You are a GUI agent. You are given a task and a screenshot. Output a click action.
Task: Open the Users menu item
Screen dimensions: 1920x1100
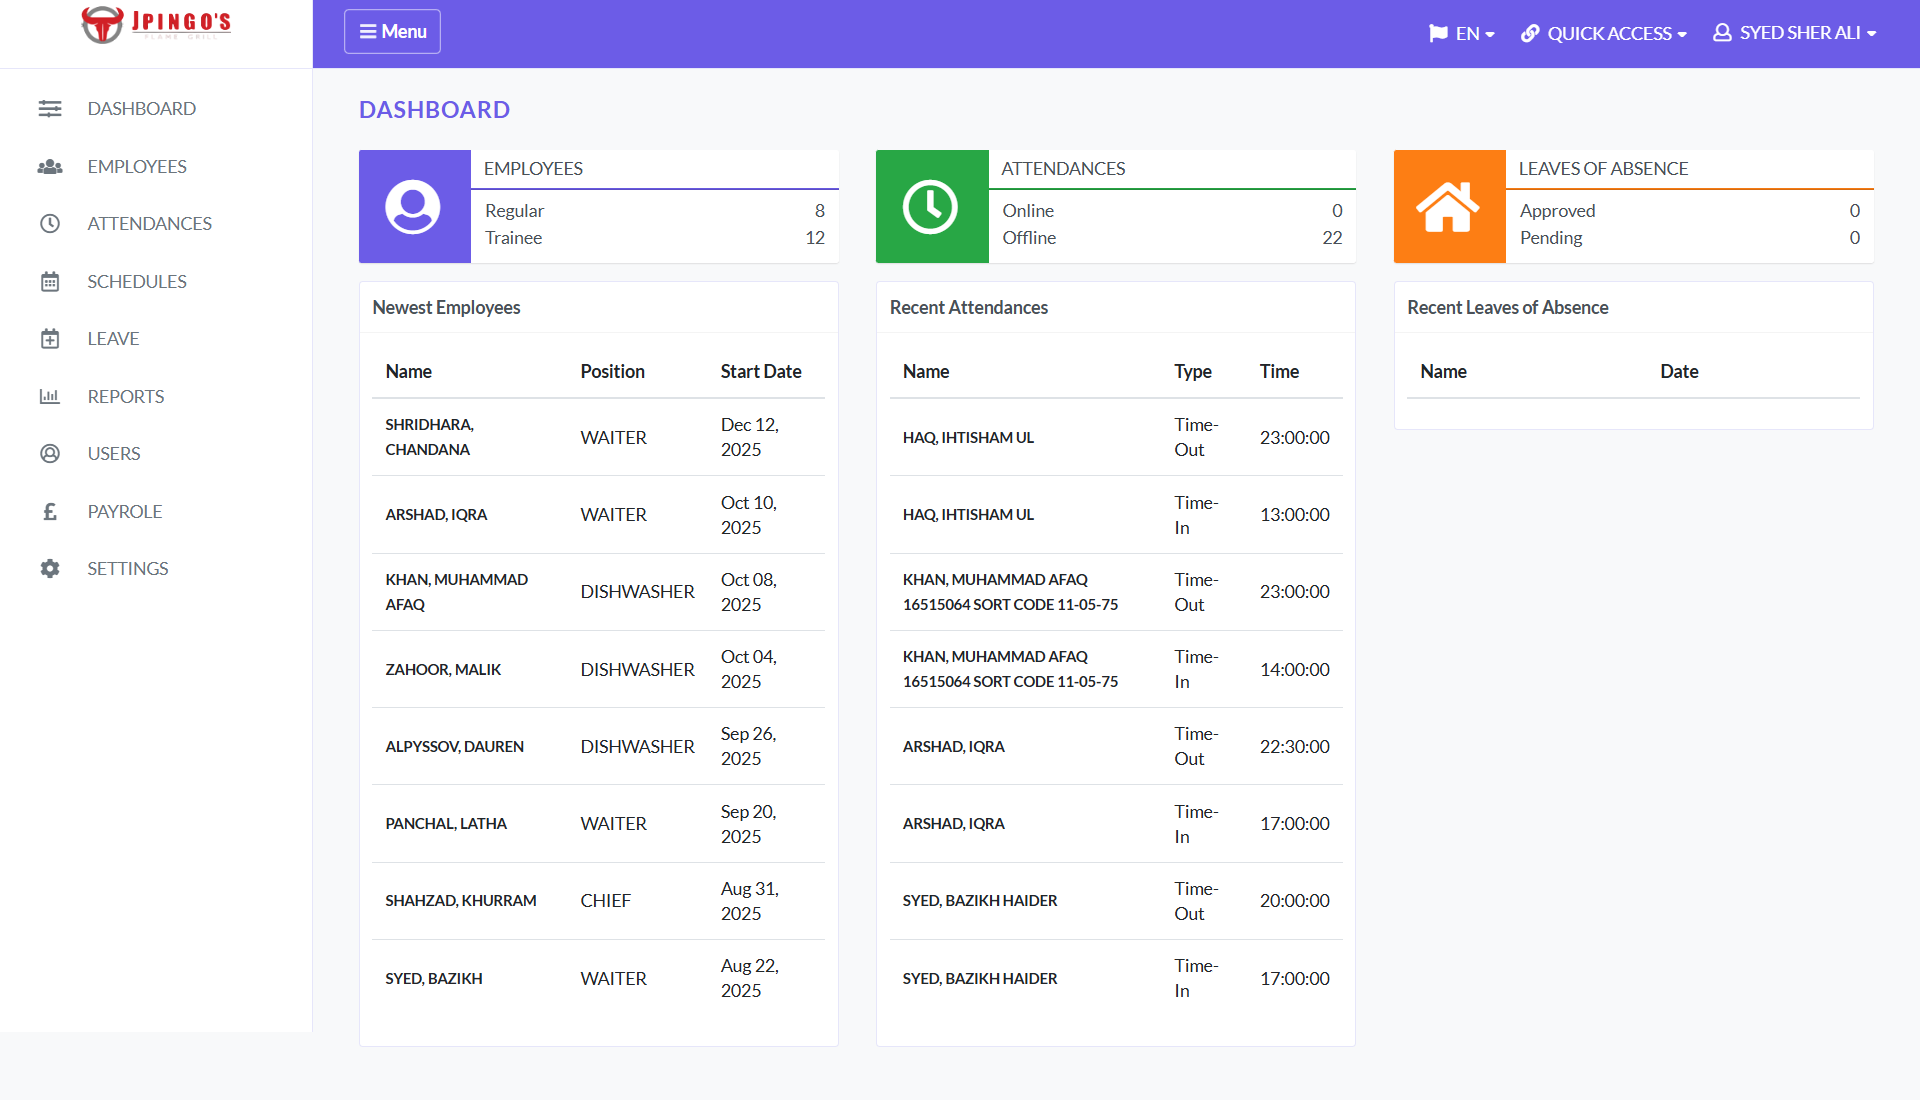(114, 454)
